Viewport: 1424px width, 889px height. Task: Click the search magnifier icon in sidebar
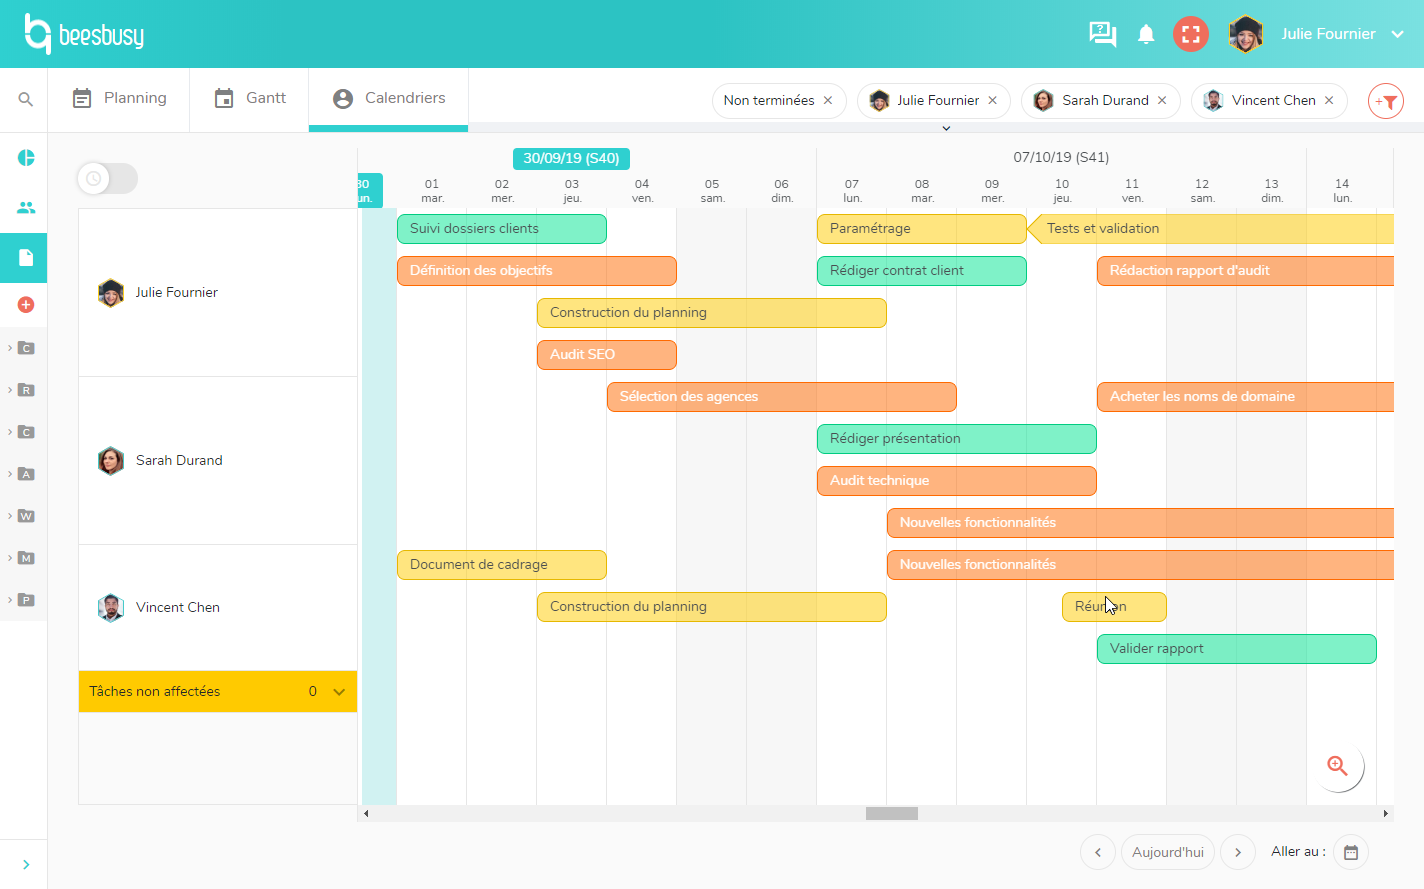[x=26, y=99]
